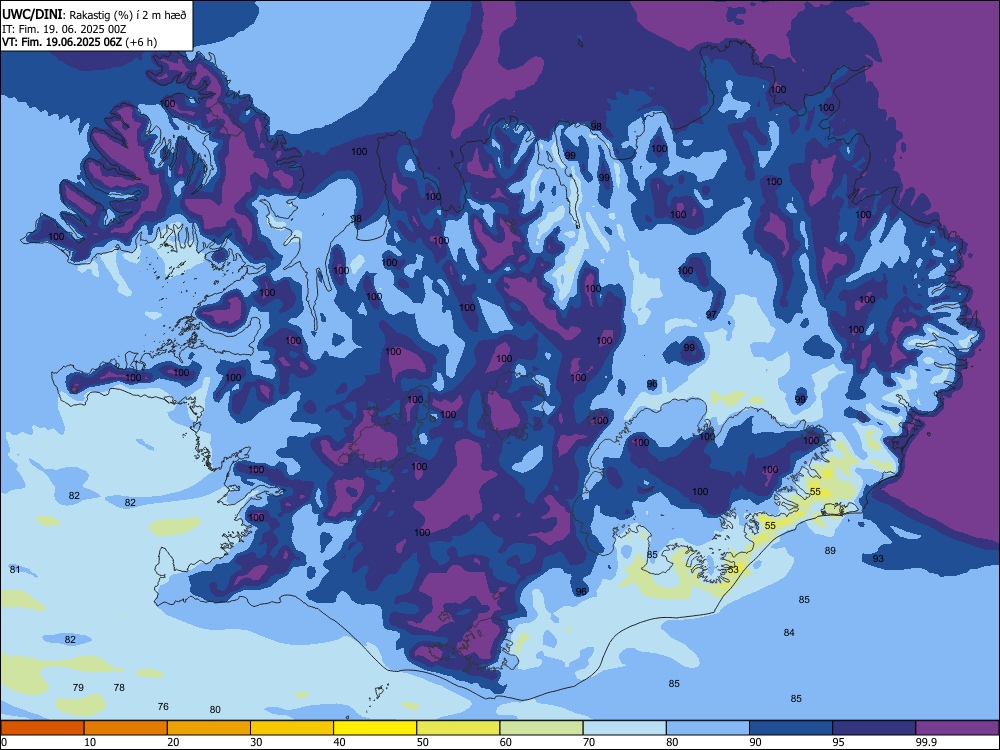Click the legend tick label '40'

[339, 742]
